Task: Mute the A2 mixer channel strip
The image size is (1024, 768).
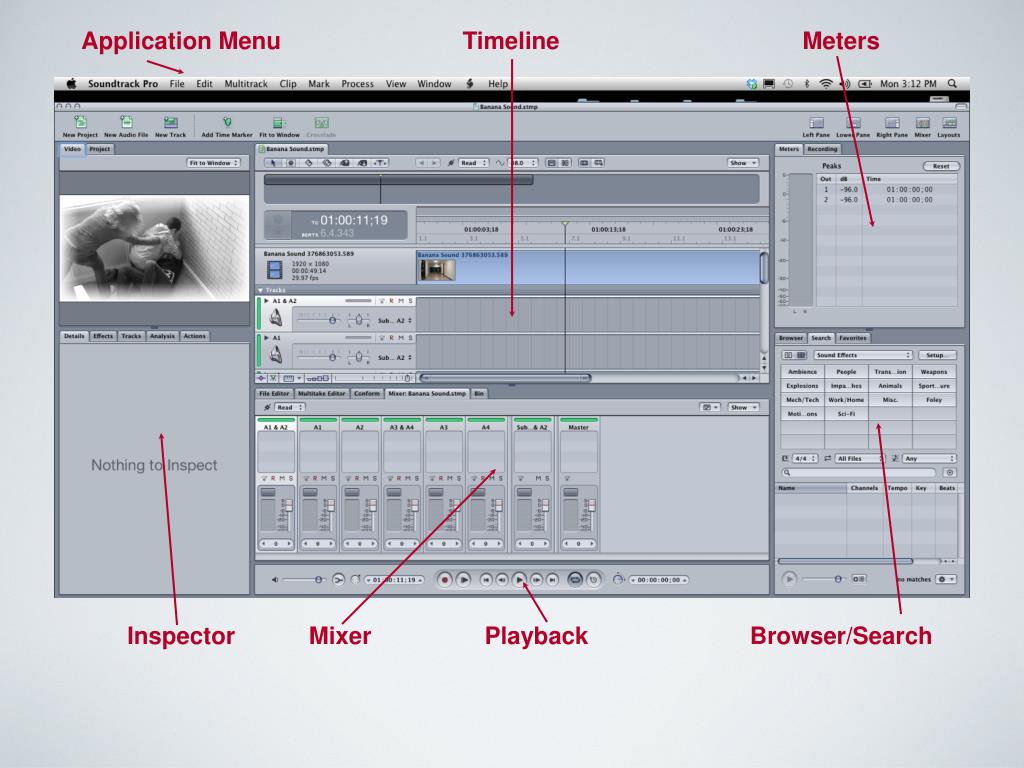Action: point(366,479)
